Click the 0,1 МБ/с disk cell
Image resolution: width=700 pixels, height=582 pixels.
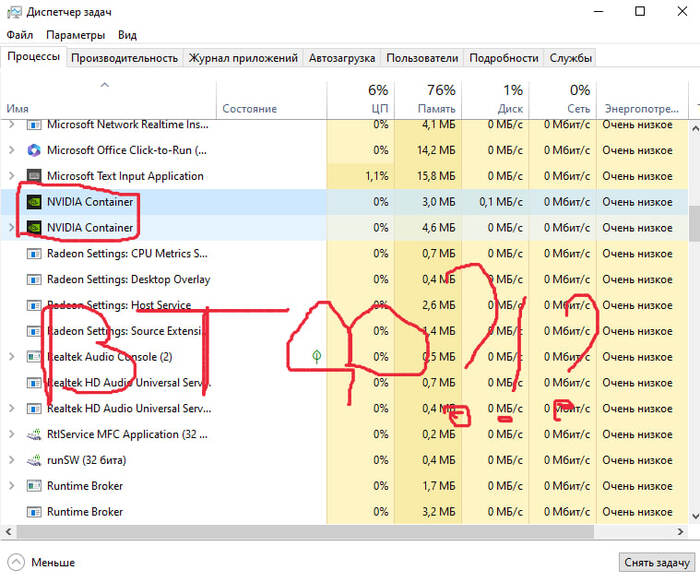[x=496, y=202]
